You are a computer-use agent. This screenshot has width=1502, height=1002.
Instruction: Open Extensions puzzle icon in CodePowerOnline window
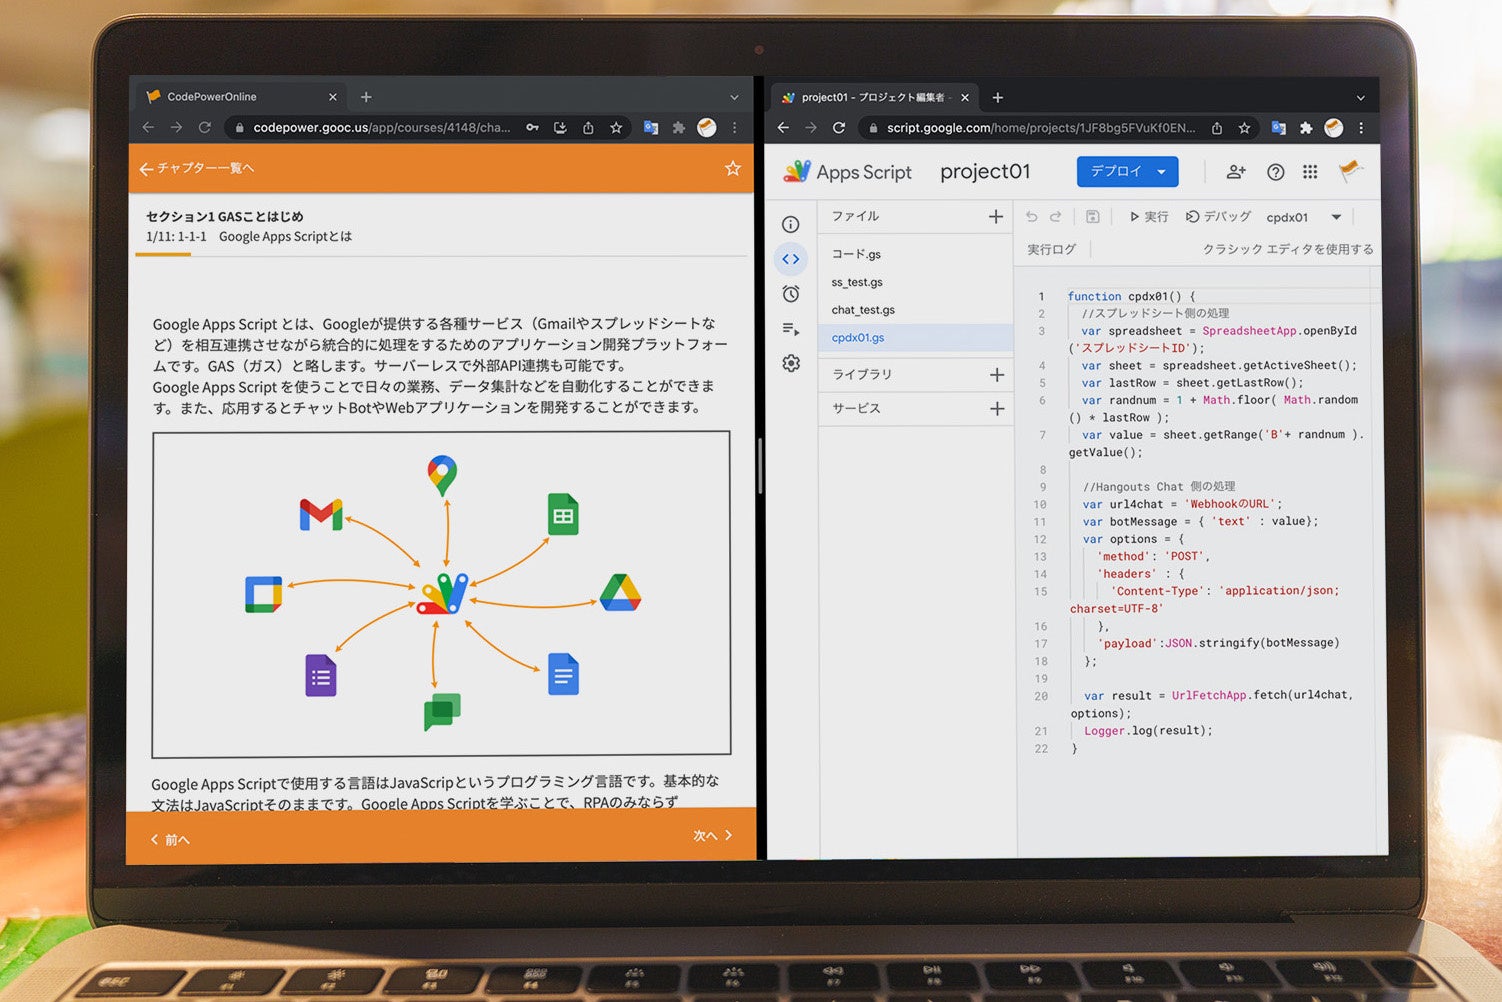tap(679, 128)
